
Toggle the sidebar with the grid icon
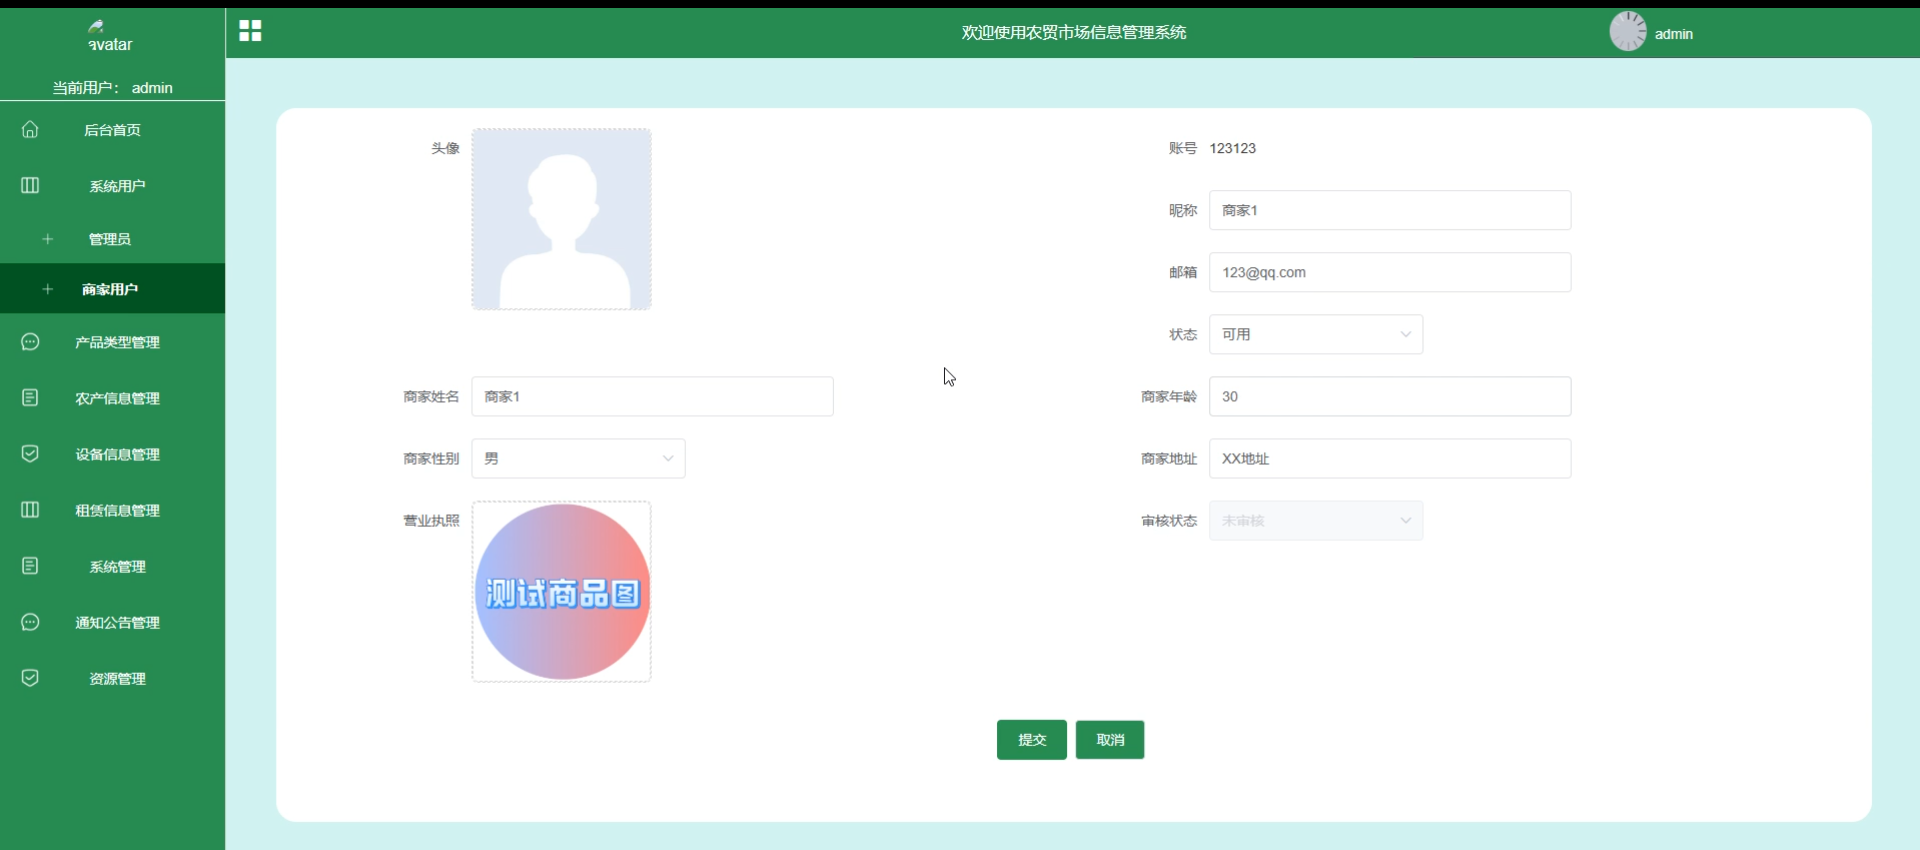coord(250,31)
